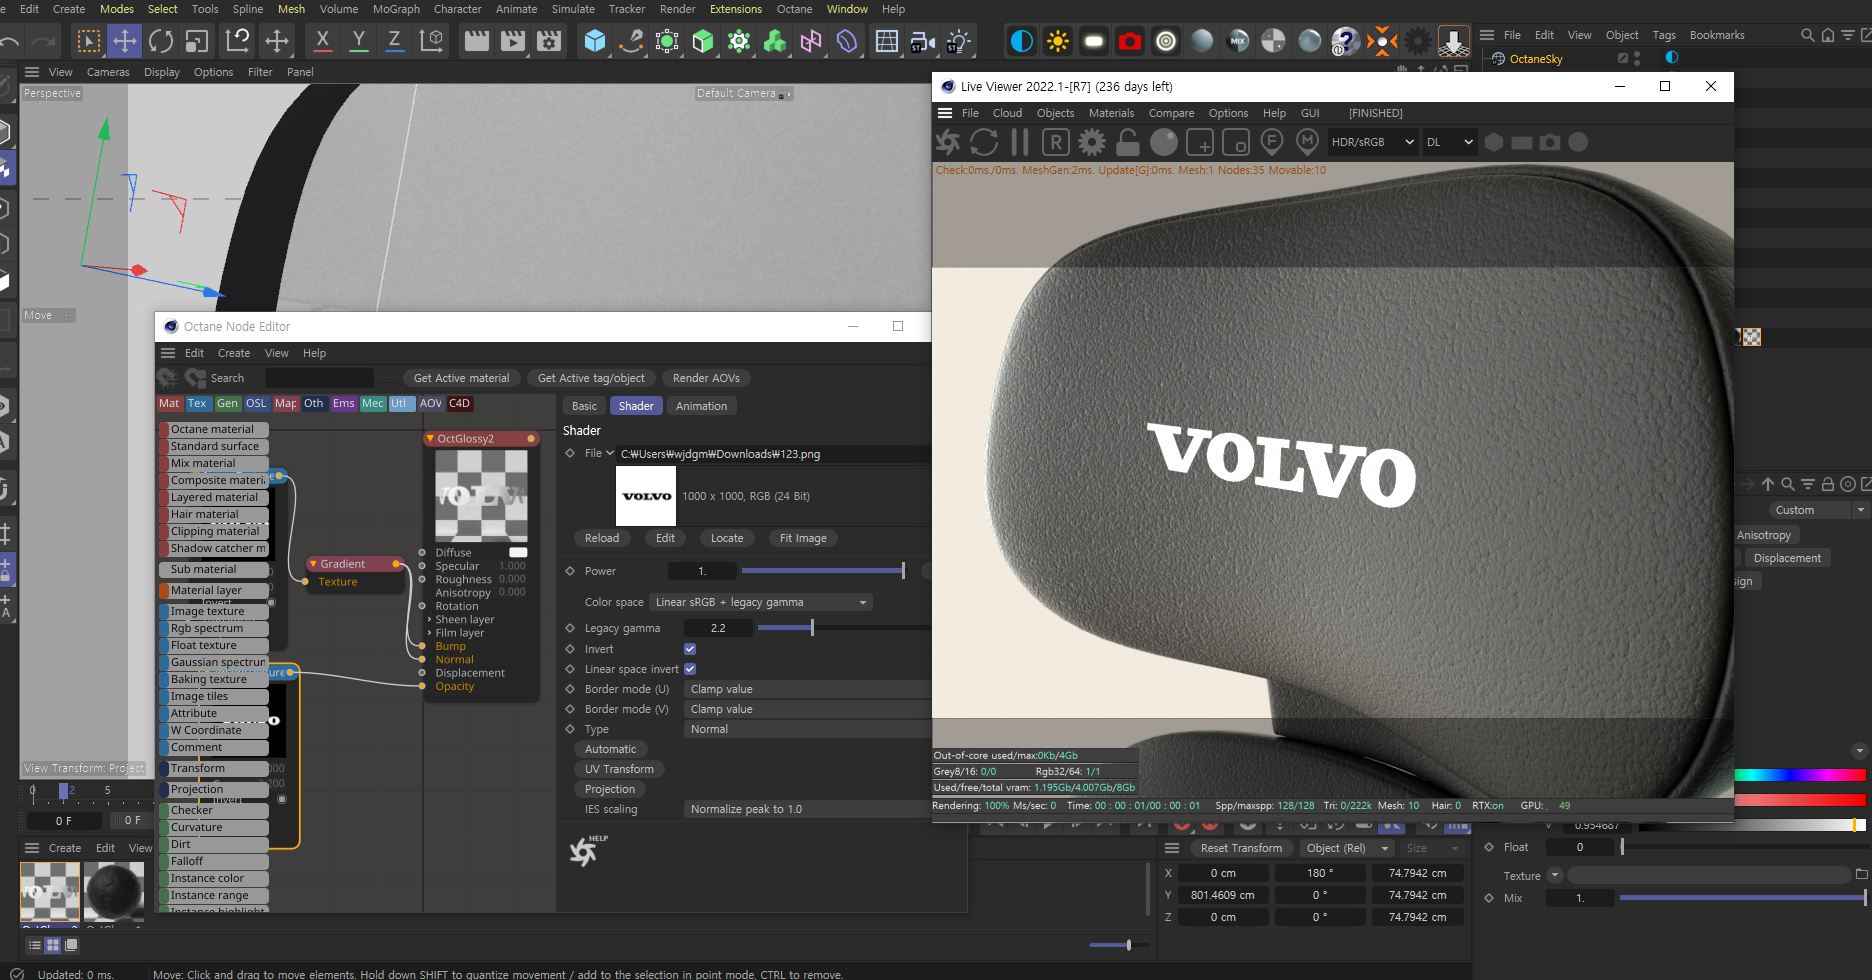Image resolution: width=1872 pixels, height=980 pixels.
Task: Open the Edit Render Settings clapperboard icon
Action: coord(549,41)
